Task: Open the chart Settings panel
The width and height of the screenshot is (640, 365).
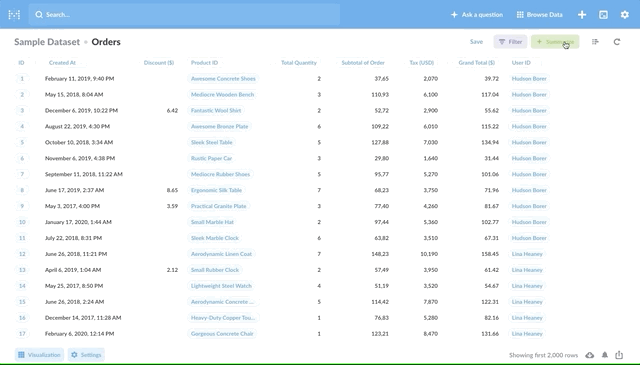Action: pos(86,355)
